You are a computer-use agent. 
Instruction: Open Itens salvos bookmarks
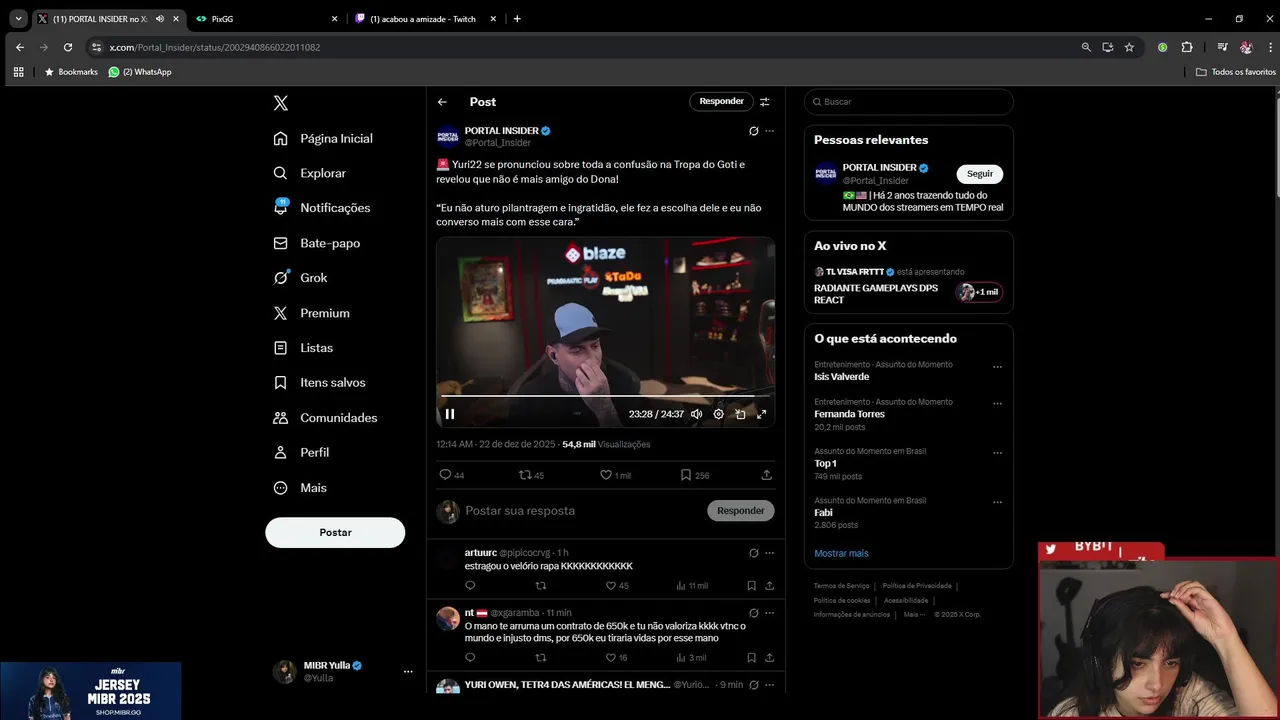[320, 383]
